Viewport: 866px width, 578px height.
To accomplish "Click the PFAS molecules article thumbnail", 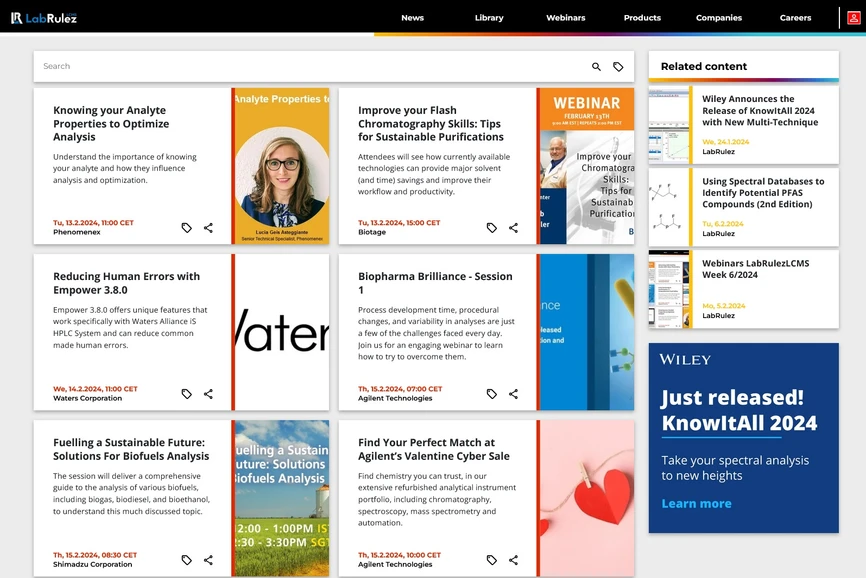I will (x=669, y=207).
